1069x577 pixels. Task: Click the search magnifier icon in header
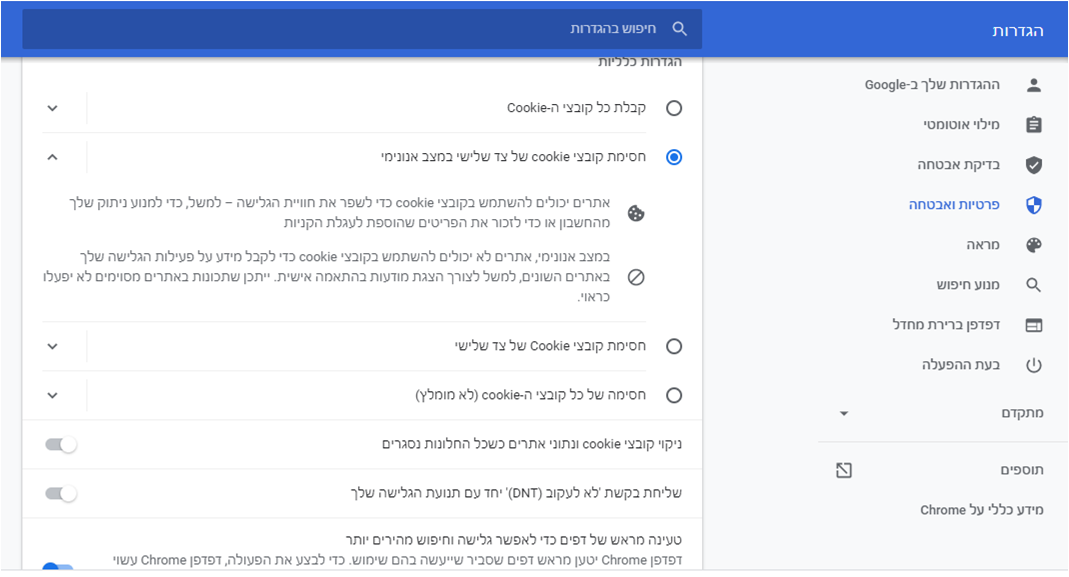(680, 29)
